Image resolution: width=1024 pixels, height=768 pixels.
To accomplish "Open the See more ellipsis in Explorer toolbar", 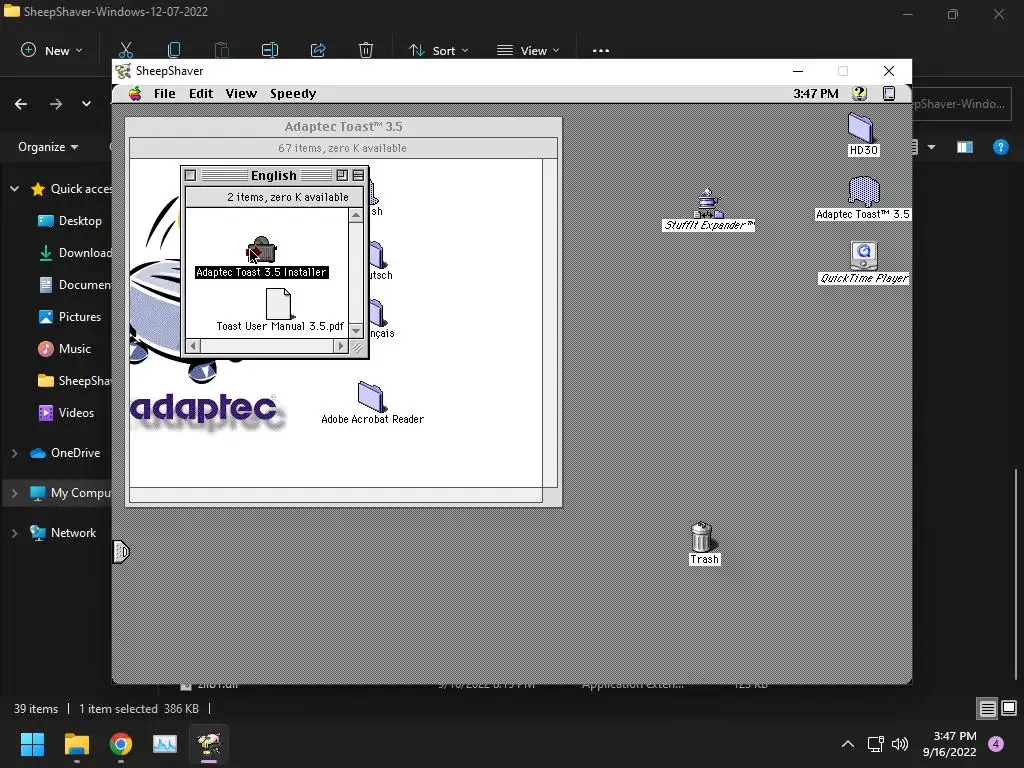I will pyautogui.click(x=601, y=50).
